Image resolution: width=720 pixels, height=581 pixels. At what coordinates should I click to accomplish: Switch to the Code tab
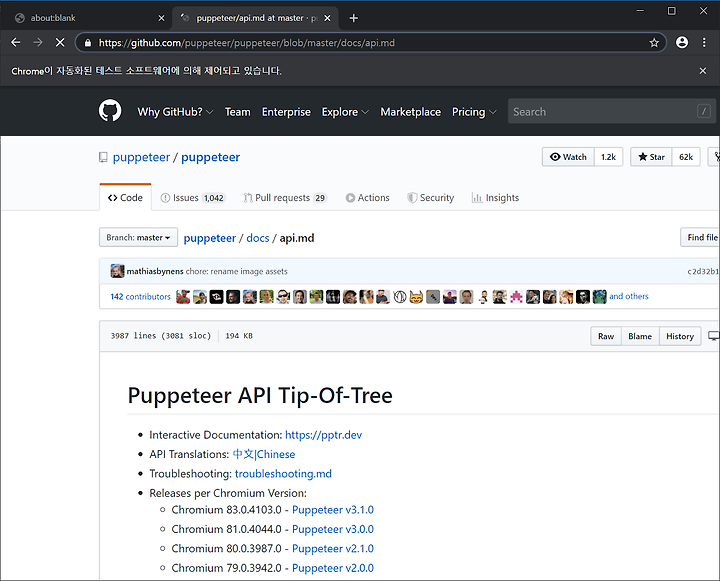[125, 197]
